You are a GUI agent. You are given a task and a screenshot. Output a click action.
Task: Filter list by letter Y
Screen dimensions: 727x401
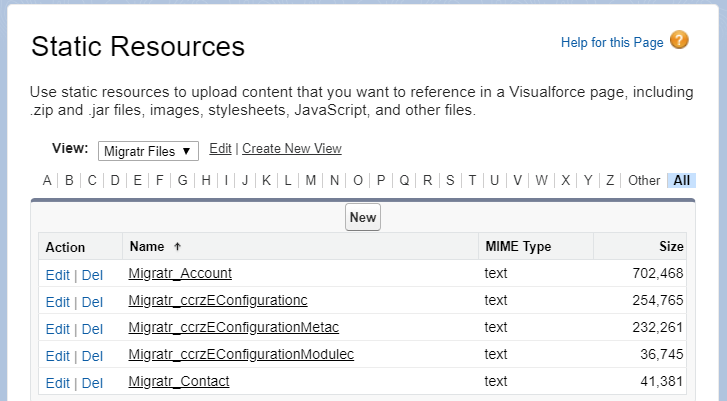588,180
